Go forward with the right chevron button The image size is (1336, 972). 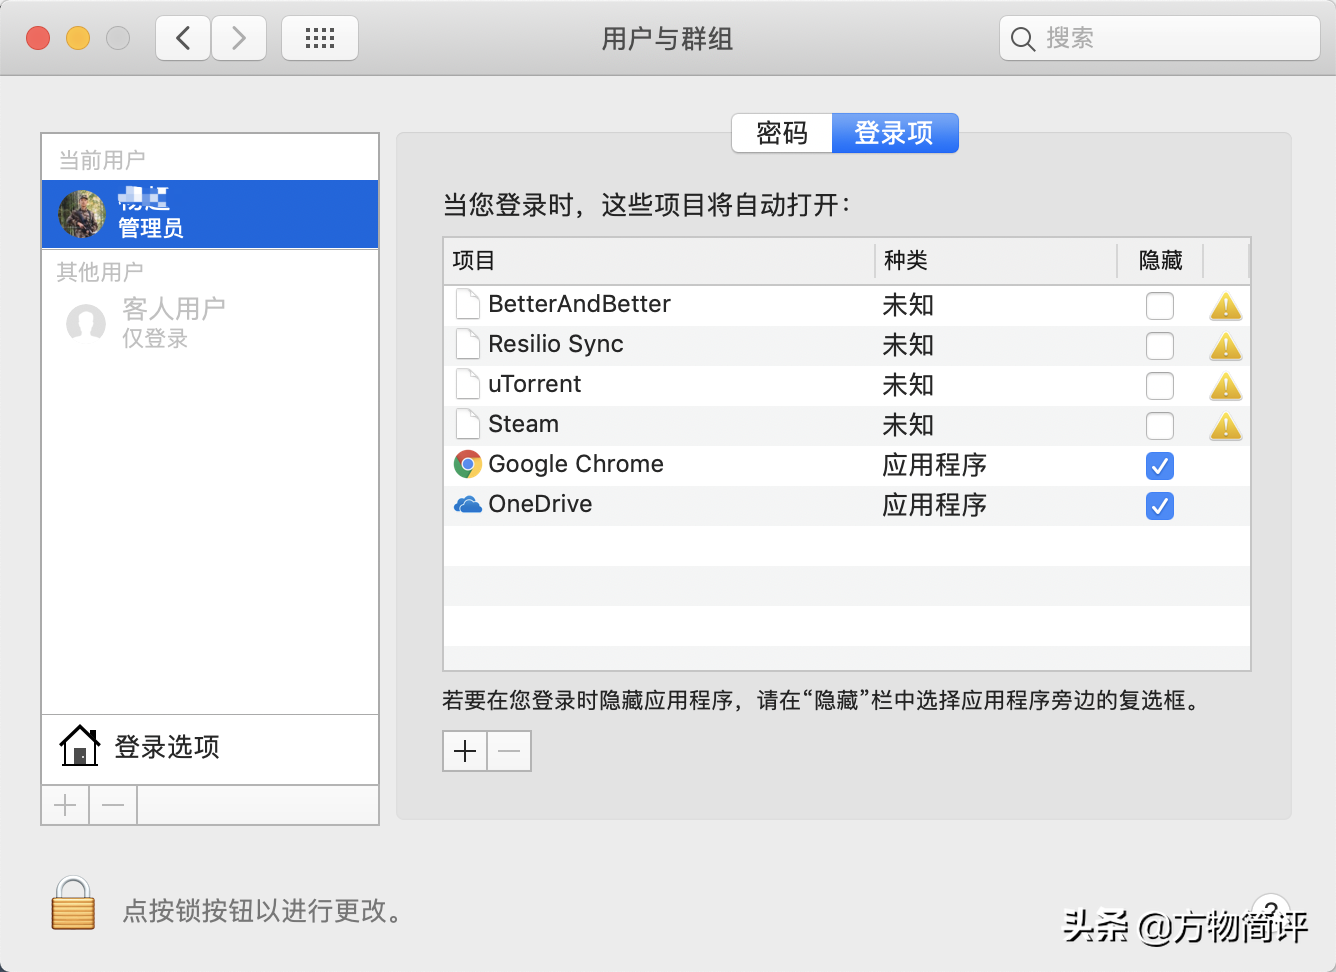[239, 39]
